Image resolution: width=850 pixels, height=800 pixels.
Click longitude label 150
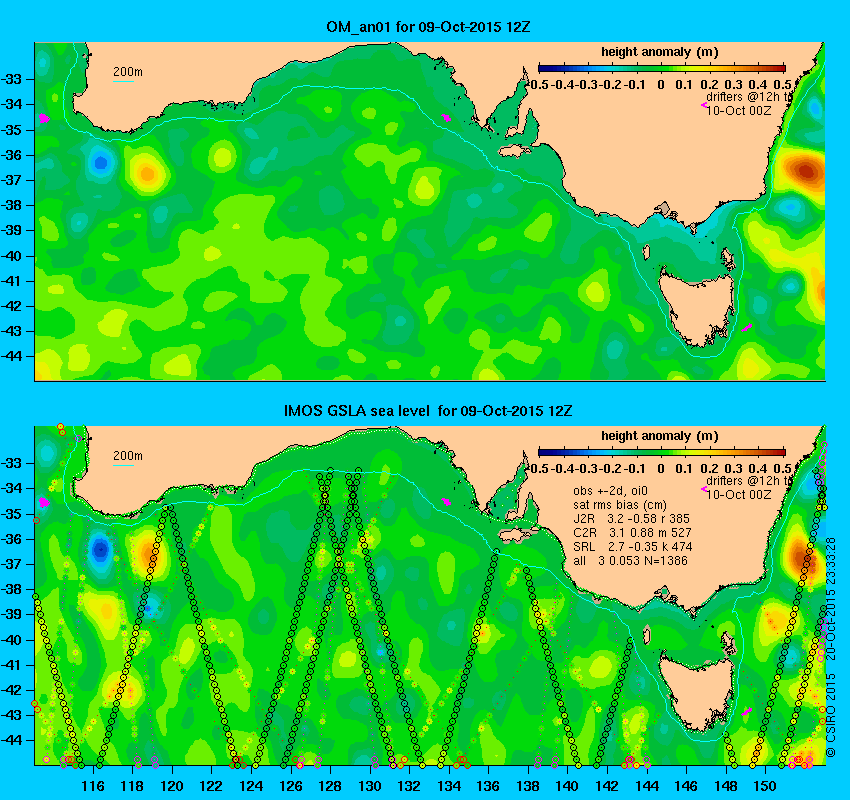pyautogui.click(x=765, y=785)
